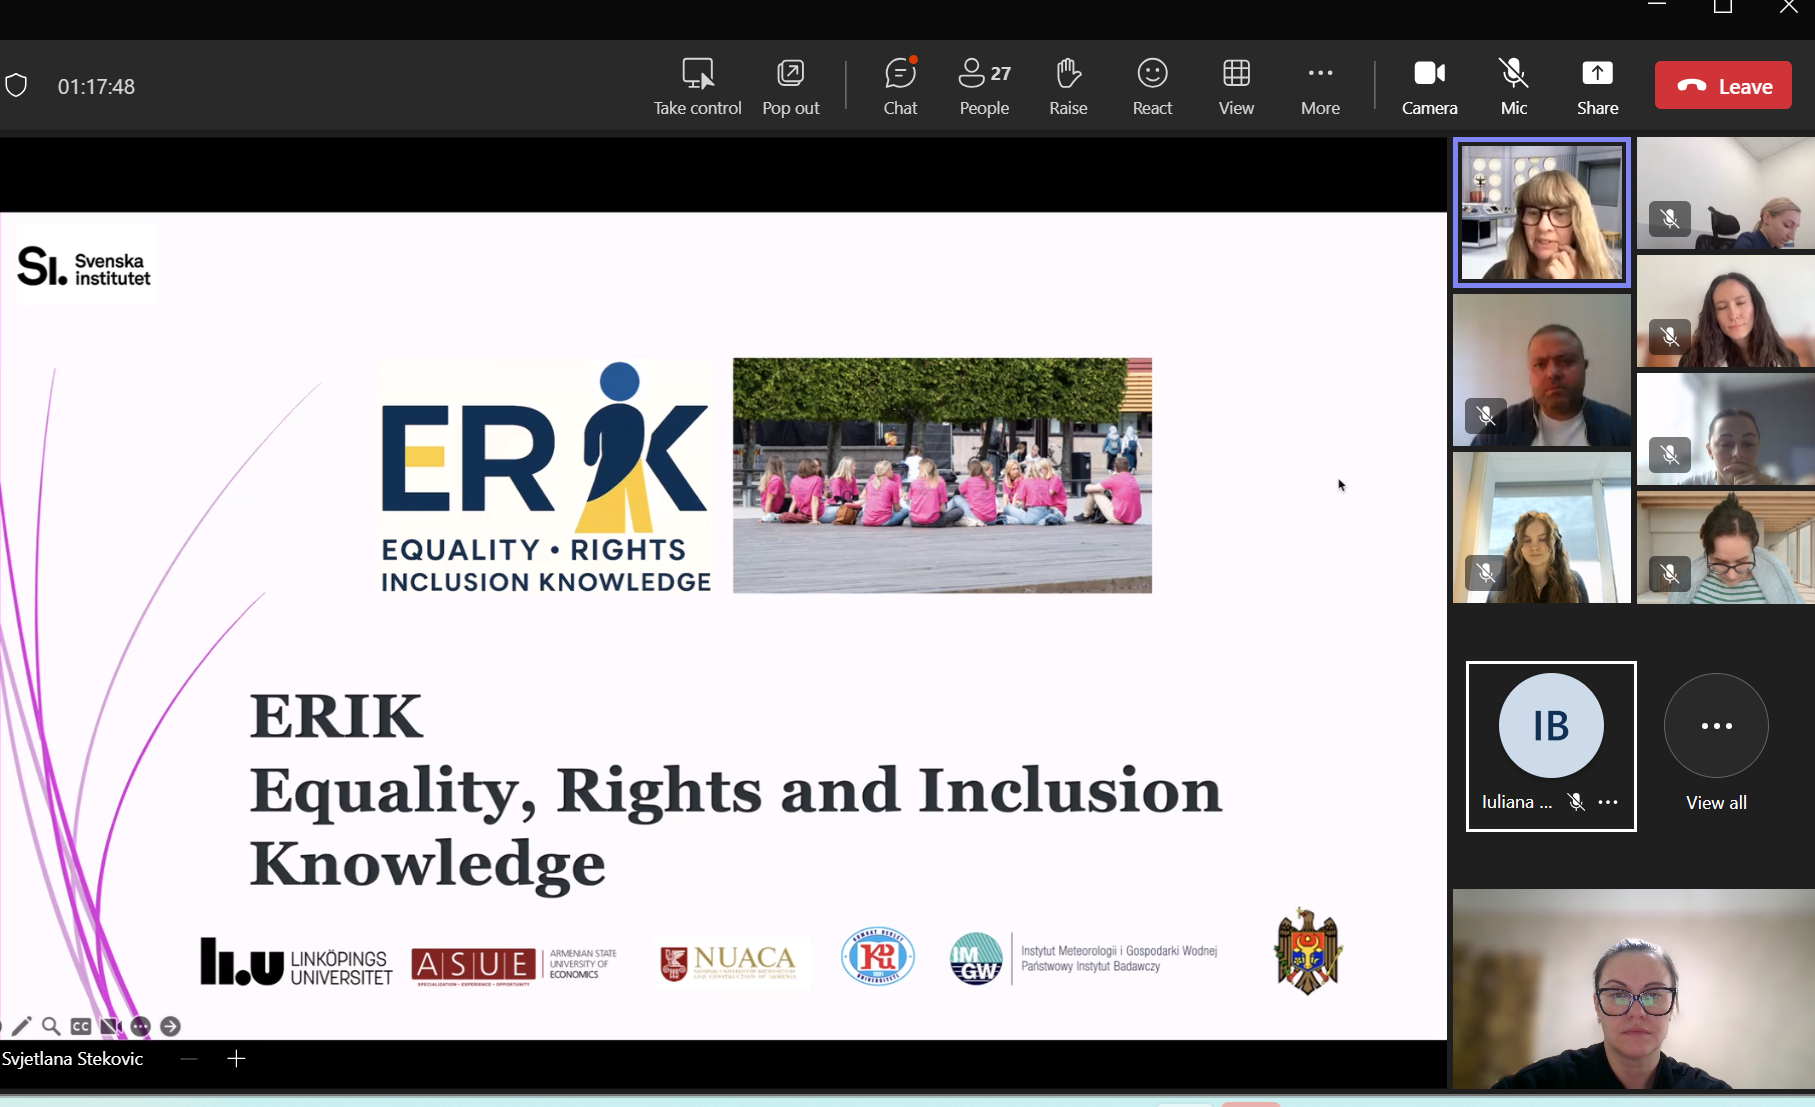
Task: Turn off the Camera
Action: [x=1429, y=86]
